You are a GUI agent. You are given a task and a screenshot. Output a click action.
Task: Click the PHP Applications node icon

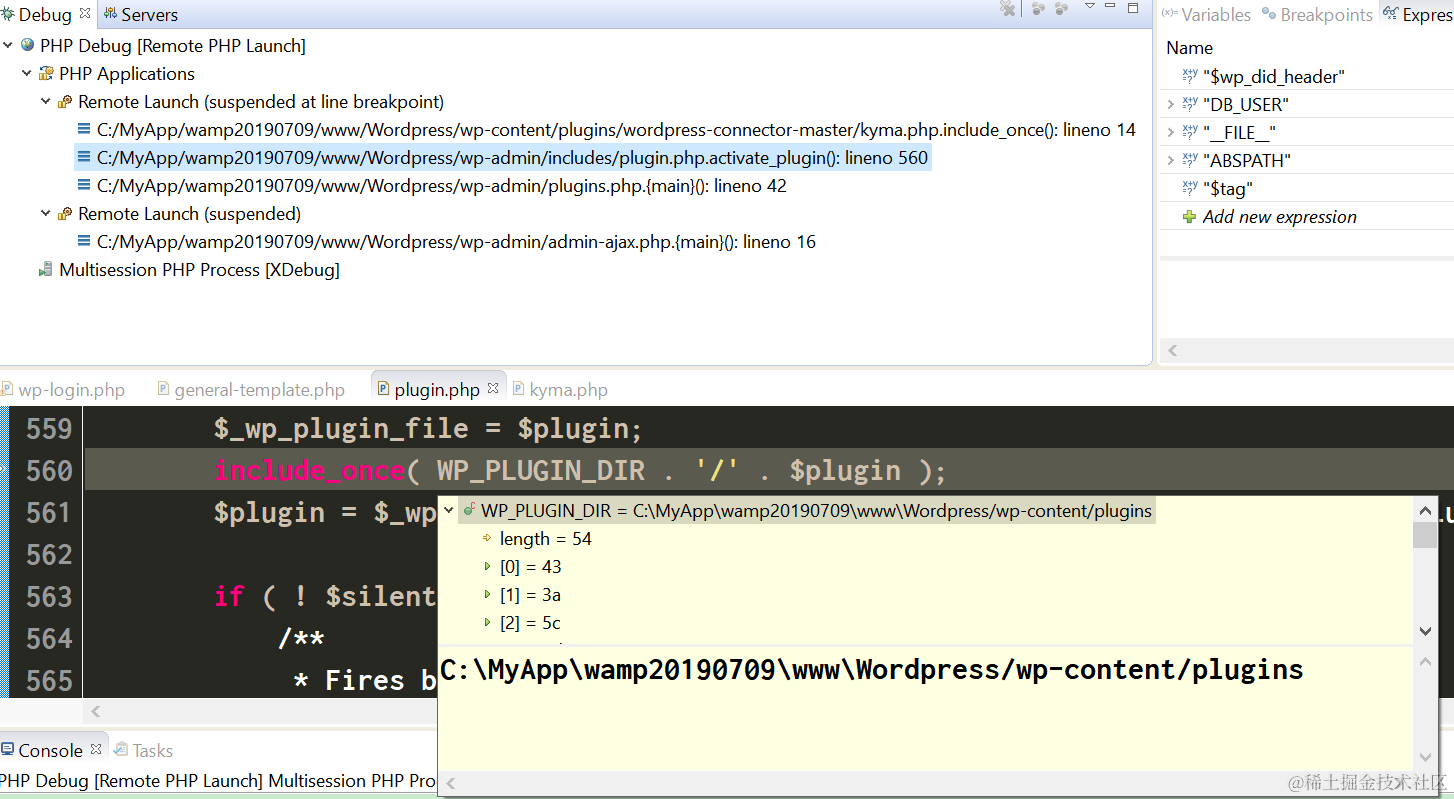(46, 73)
